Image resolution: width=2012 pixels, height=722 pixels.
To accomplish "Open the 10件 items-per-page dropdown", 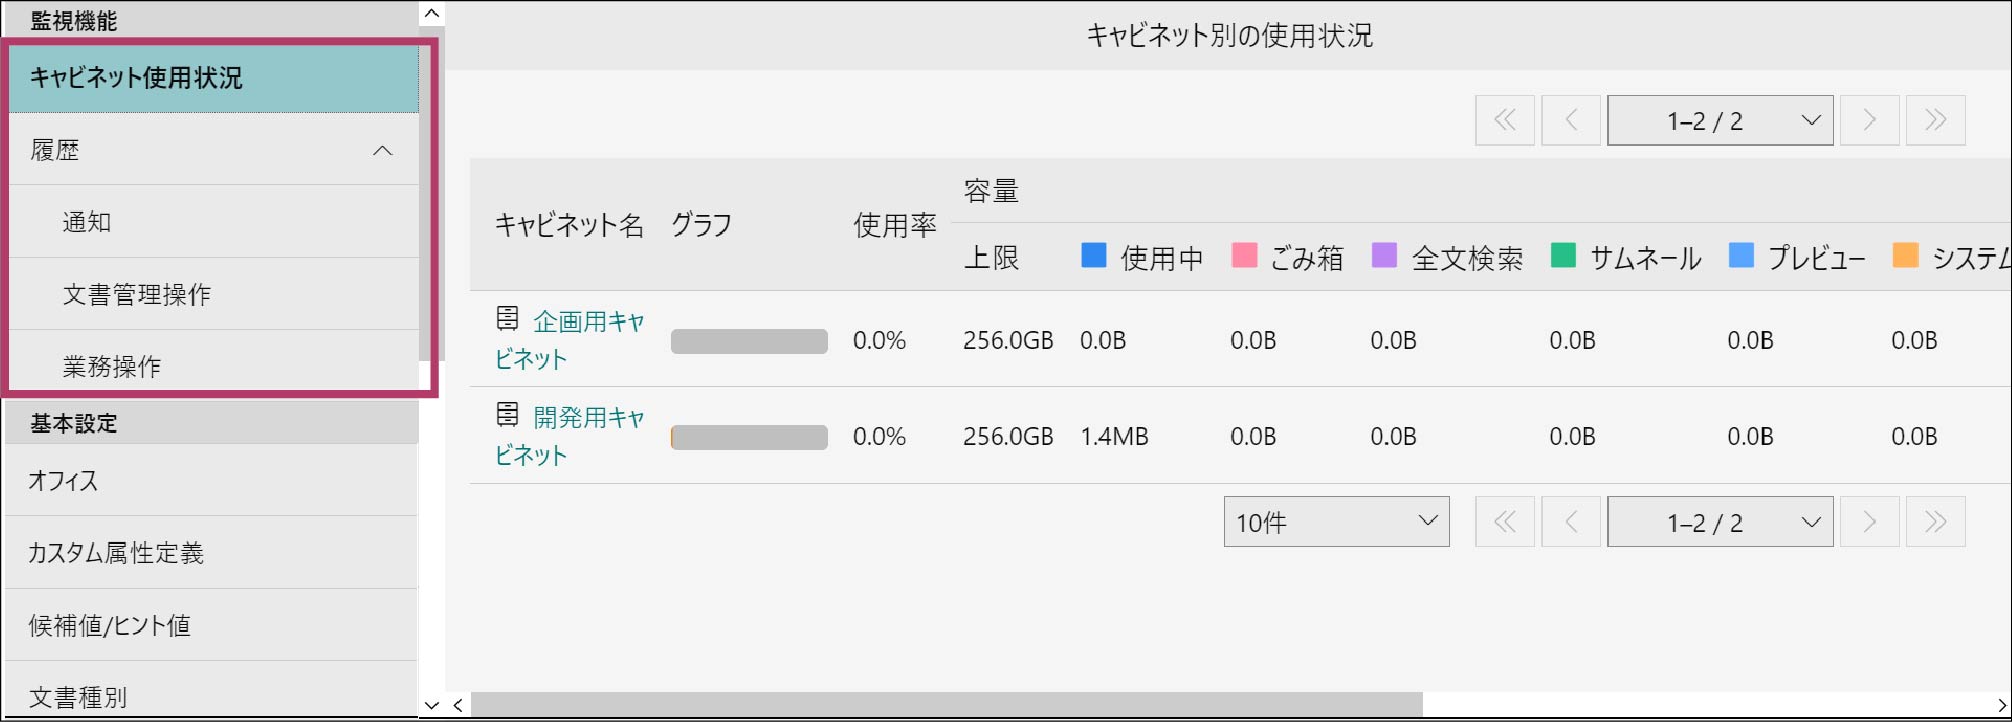I will pyautogui.click(x=1336, y=522).
